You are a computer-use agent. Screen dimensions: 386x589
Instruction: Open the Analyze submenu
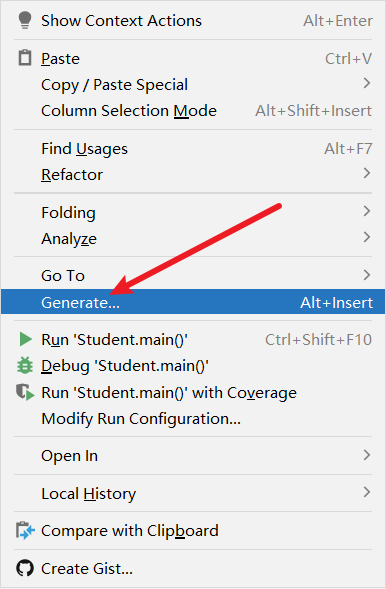tap(193, 239)
